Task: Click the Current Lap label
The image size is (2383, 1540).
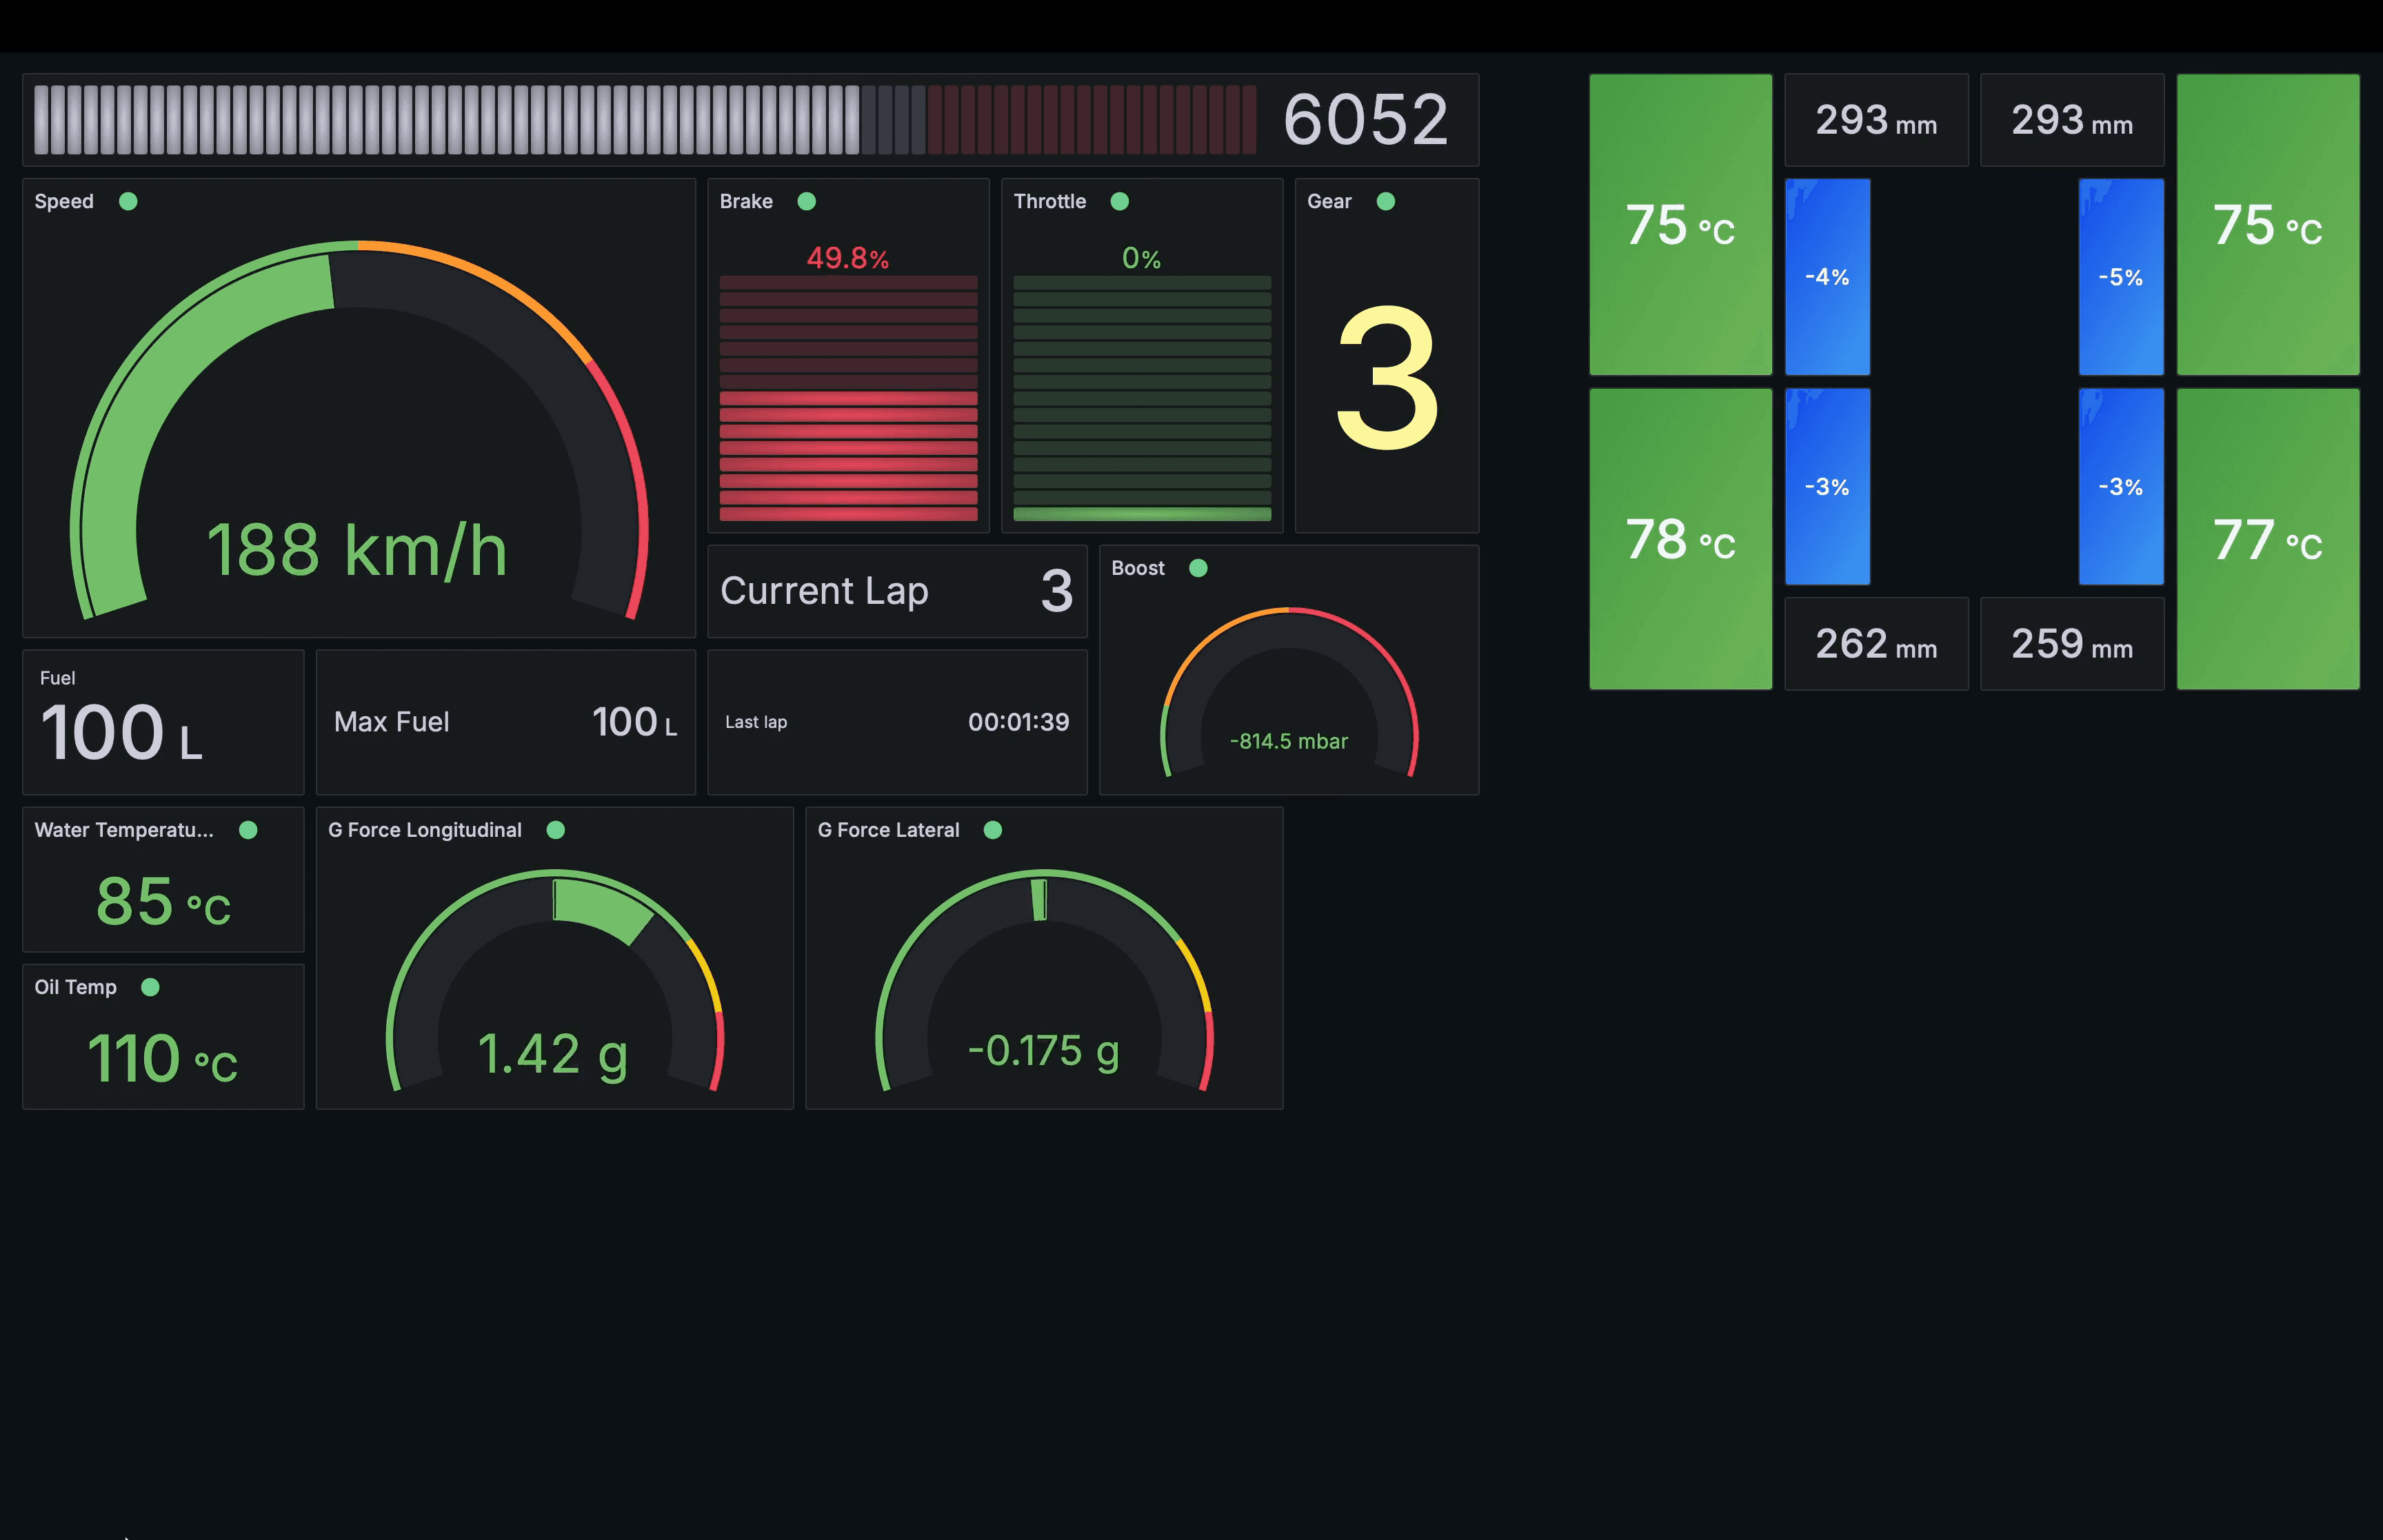Action: pos(824,591)
